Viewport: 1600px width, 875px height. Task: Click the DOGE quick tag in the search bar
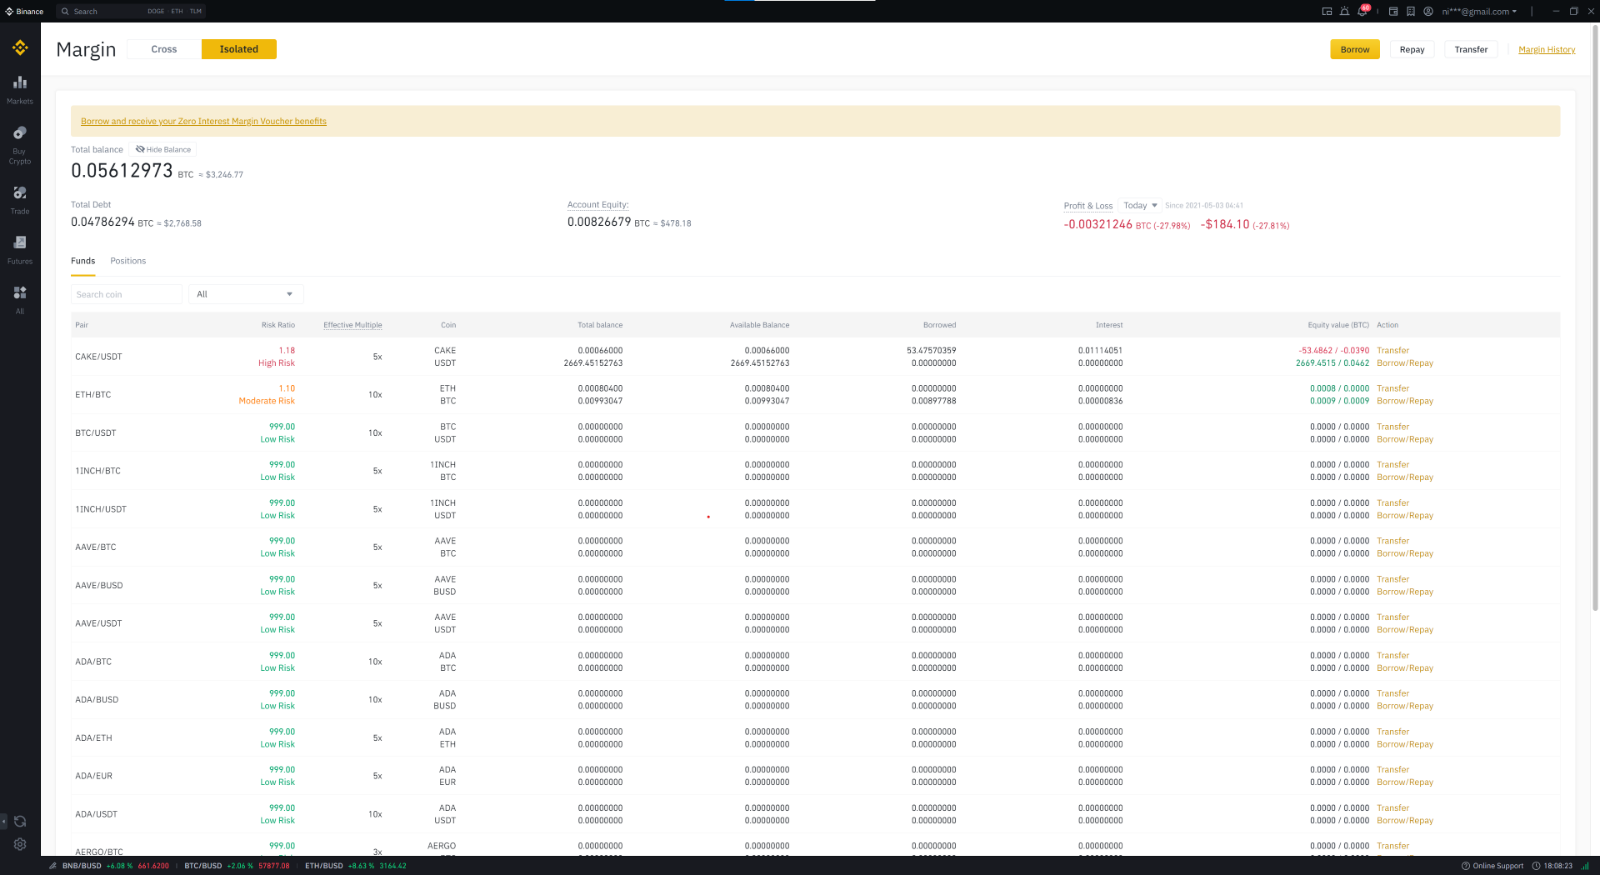click(155, 11)
